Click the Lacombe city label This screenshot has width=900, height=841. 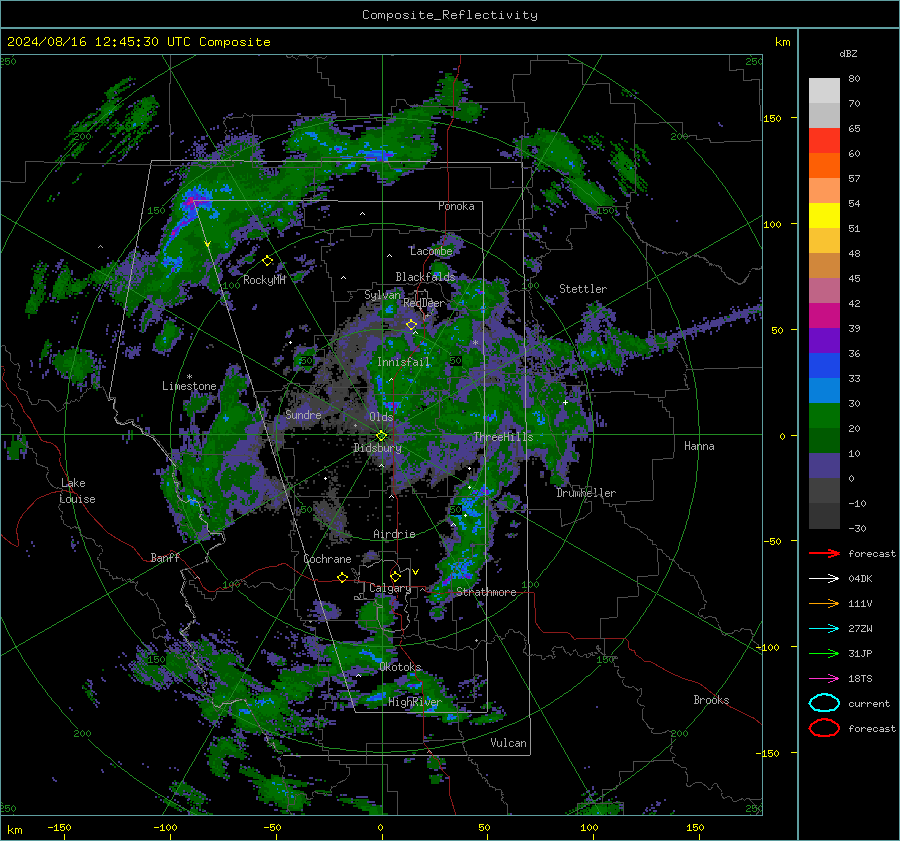click(x=432, y=251)
